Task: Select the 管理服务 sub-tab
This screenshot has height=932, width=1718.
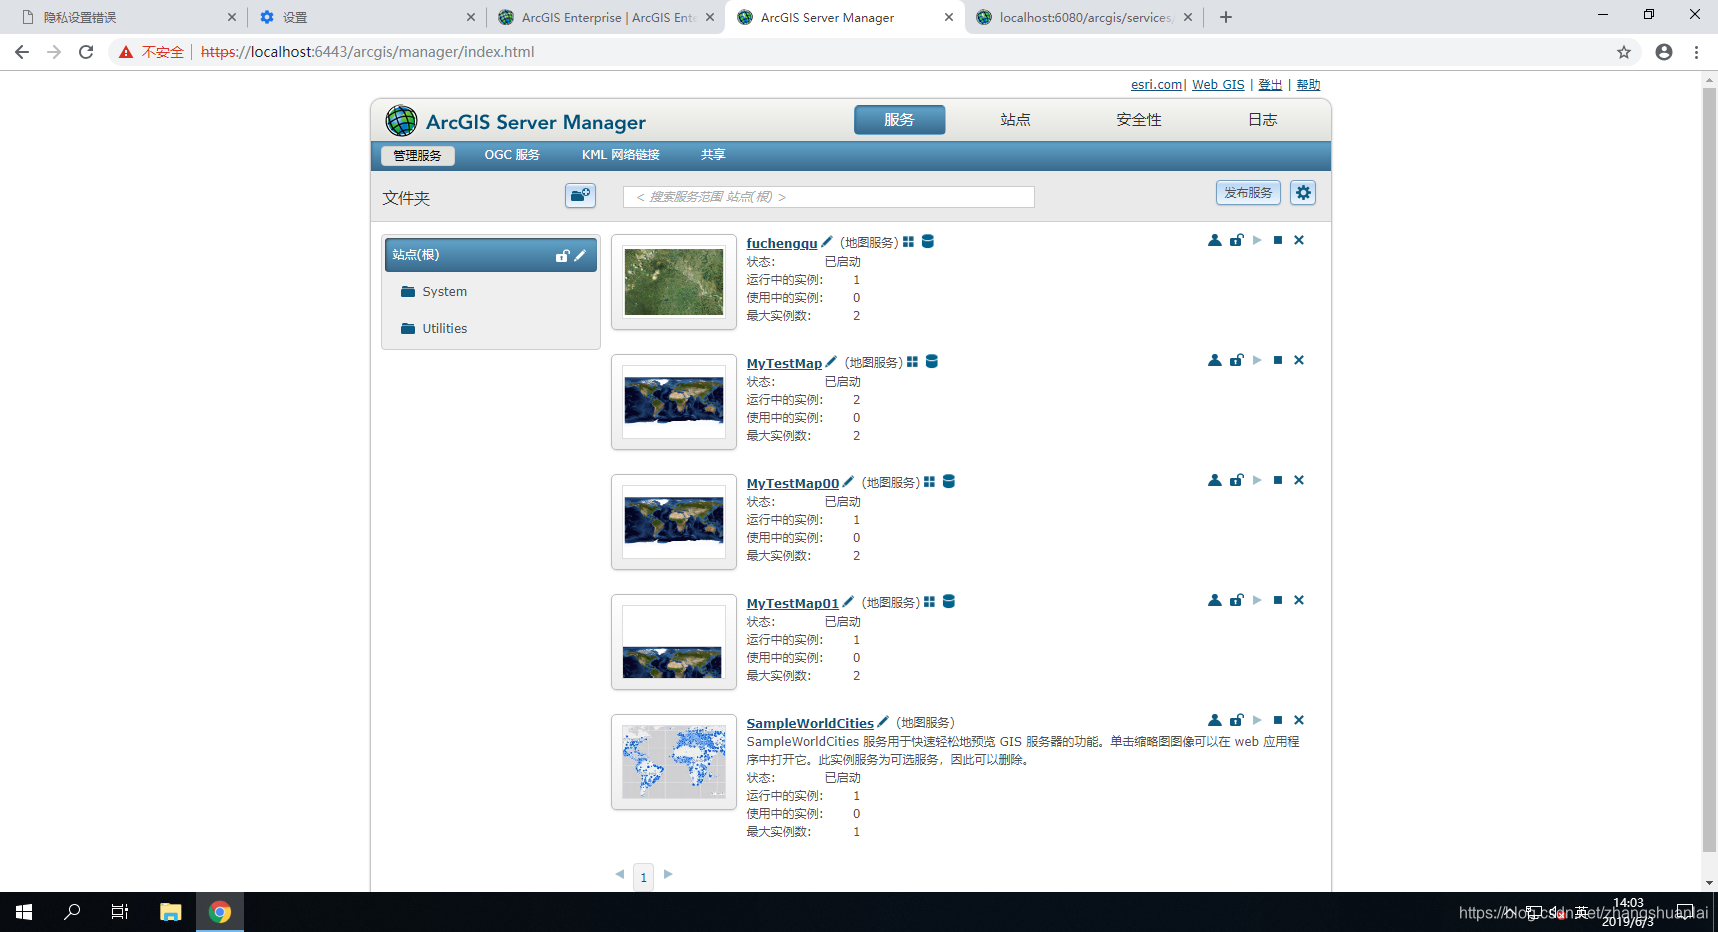Action: pos(418,156)
